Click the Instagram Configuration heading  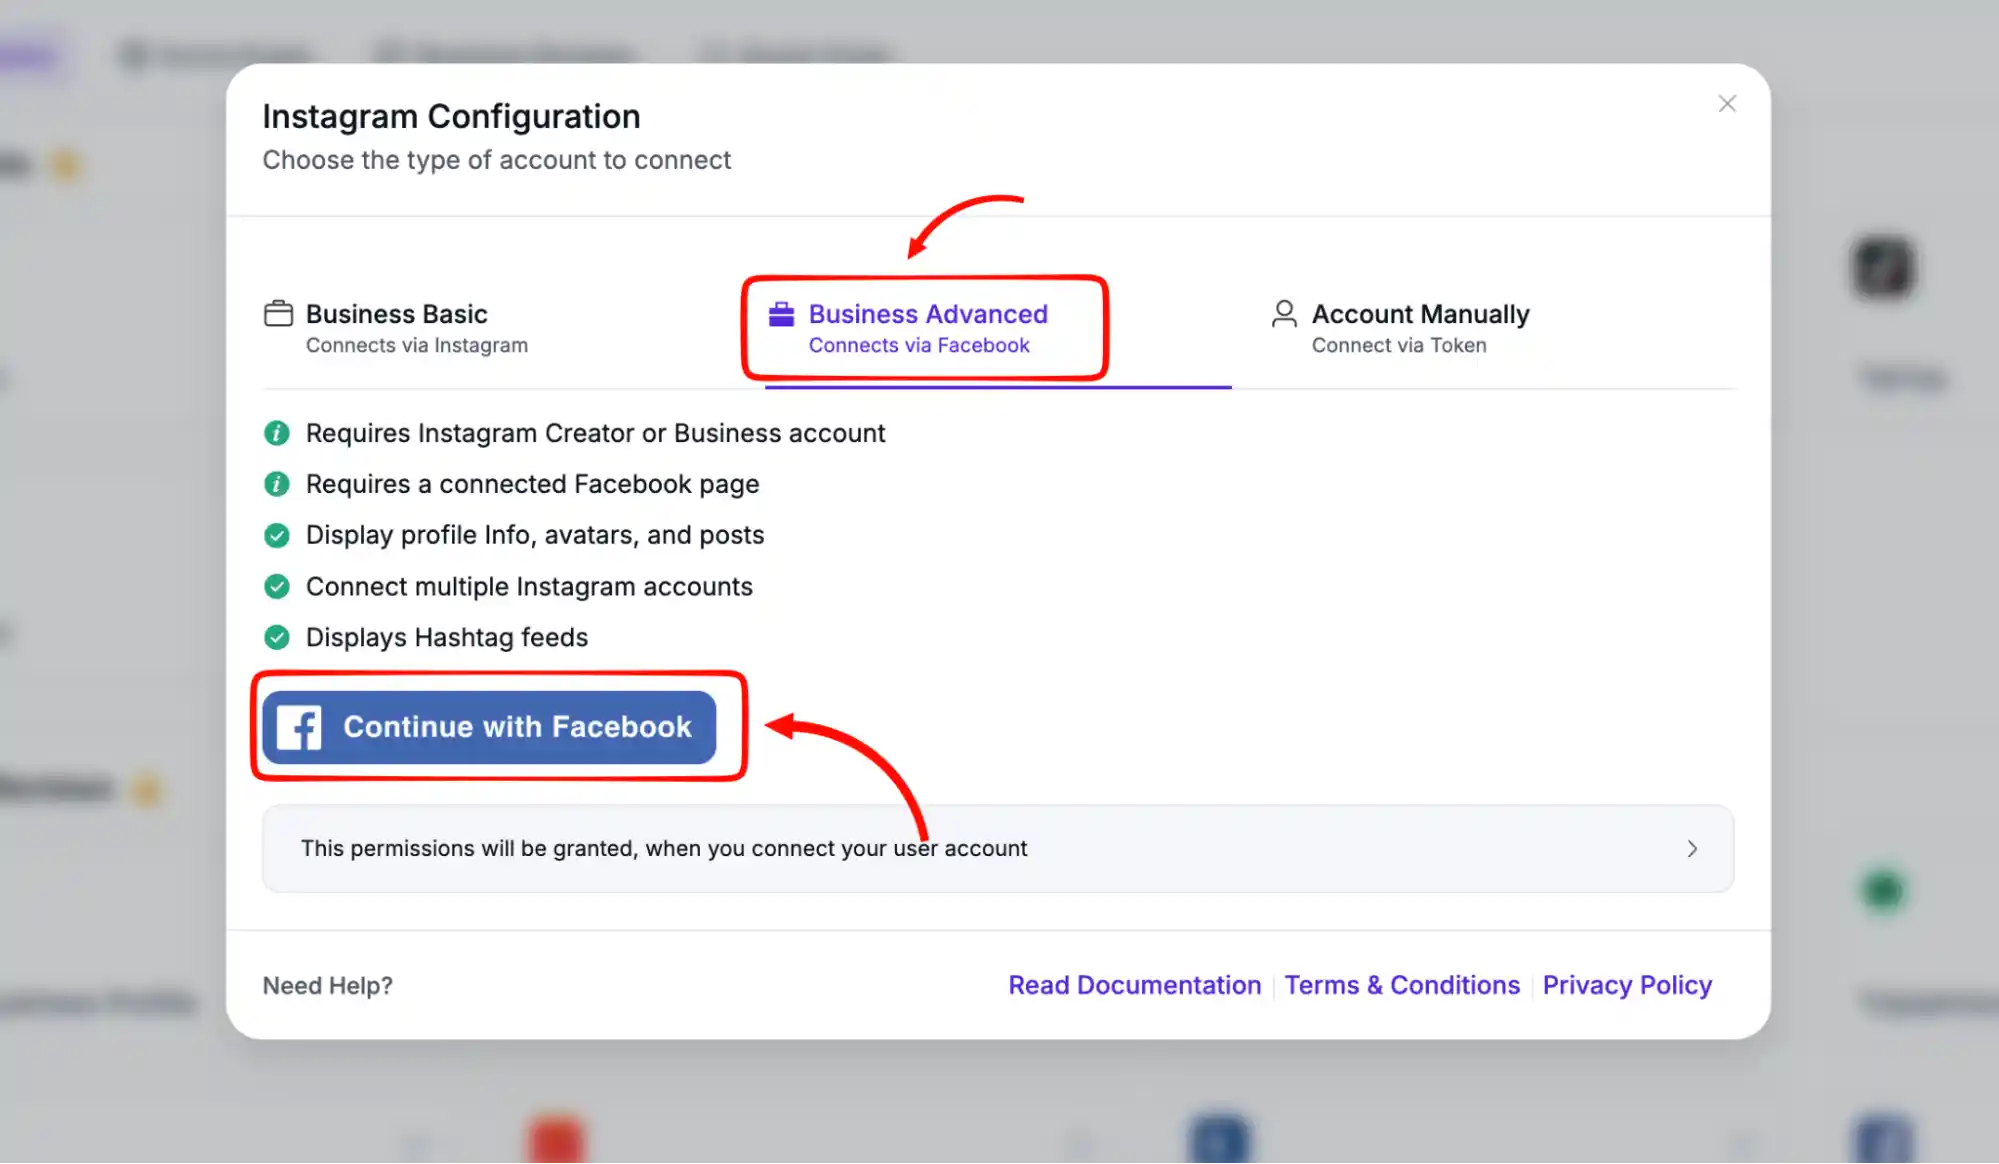(x=451, y=117)
